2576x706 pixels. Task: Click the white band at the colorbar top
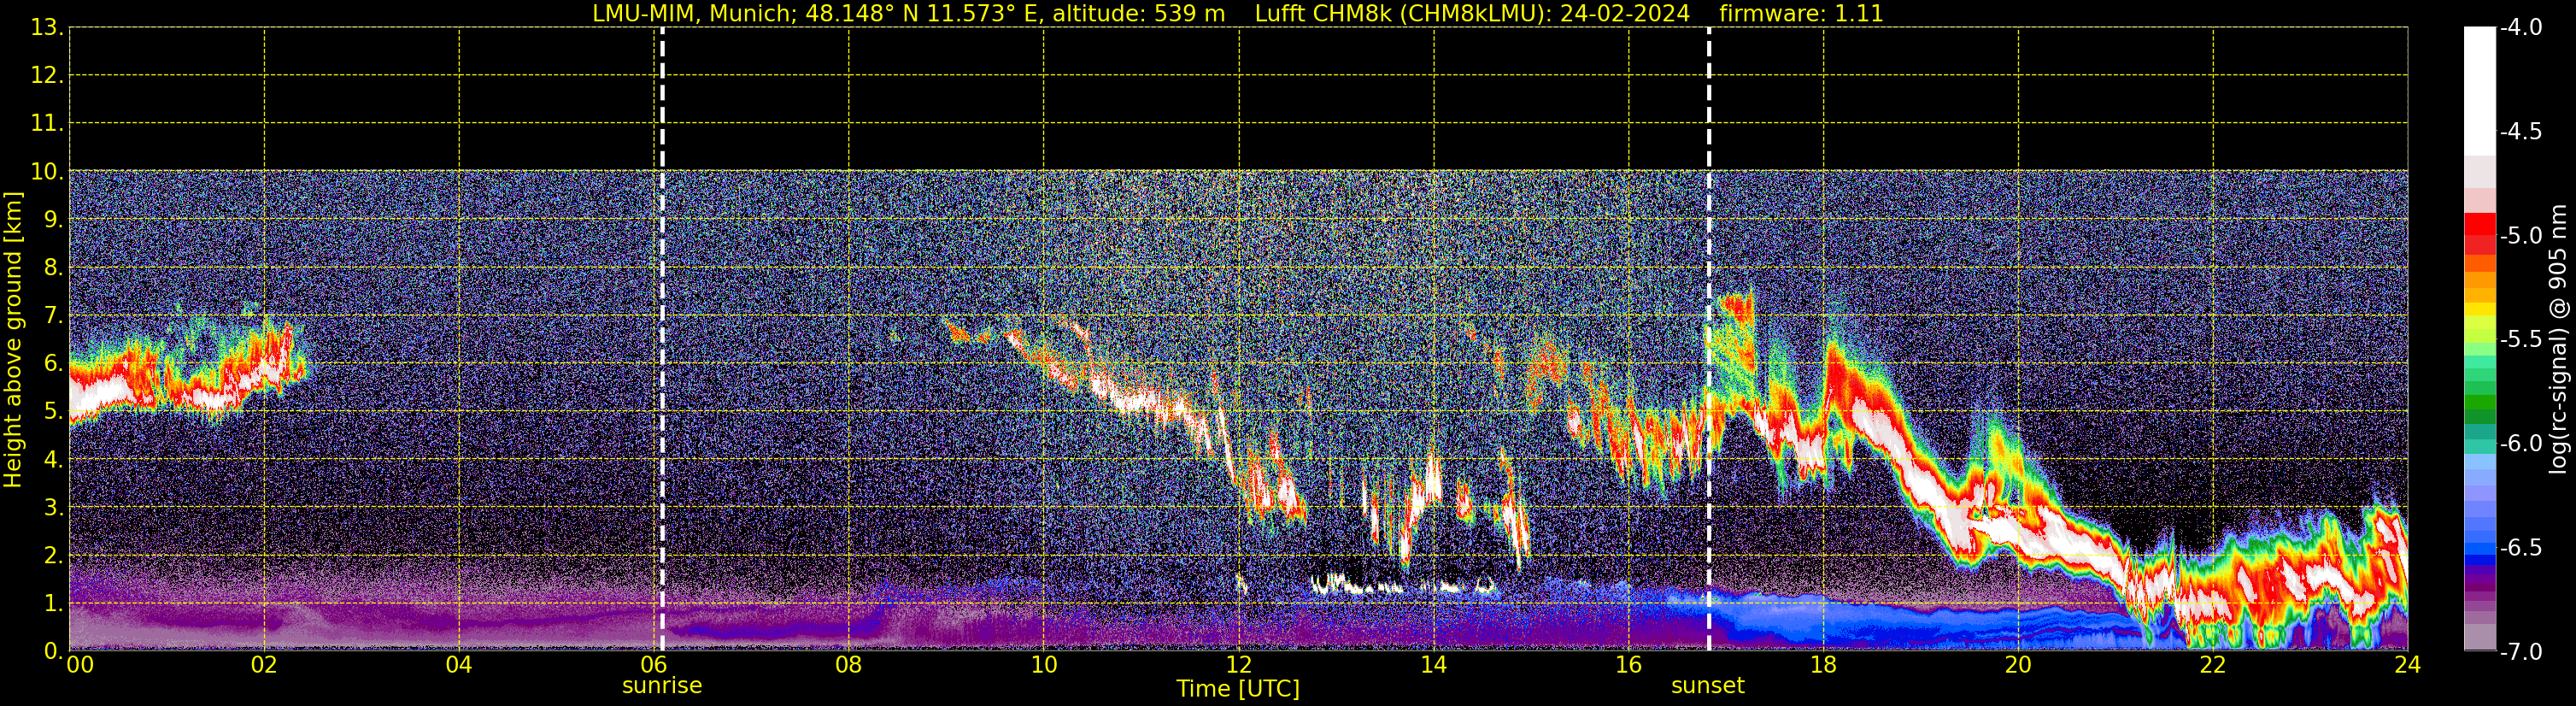click(x=2480, y=90)
